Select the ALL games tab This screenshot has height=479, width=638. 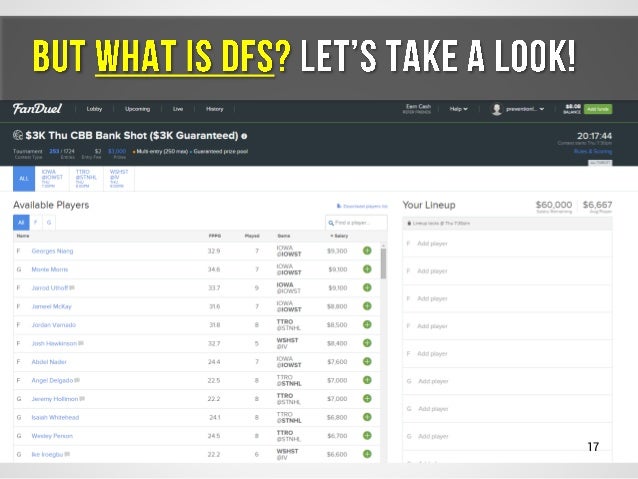(x=24, y=178)
